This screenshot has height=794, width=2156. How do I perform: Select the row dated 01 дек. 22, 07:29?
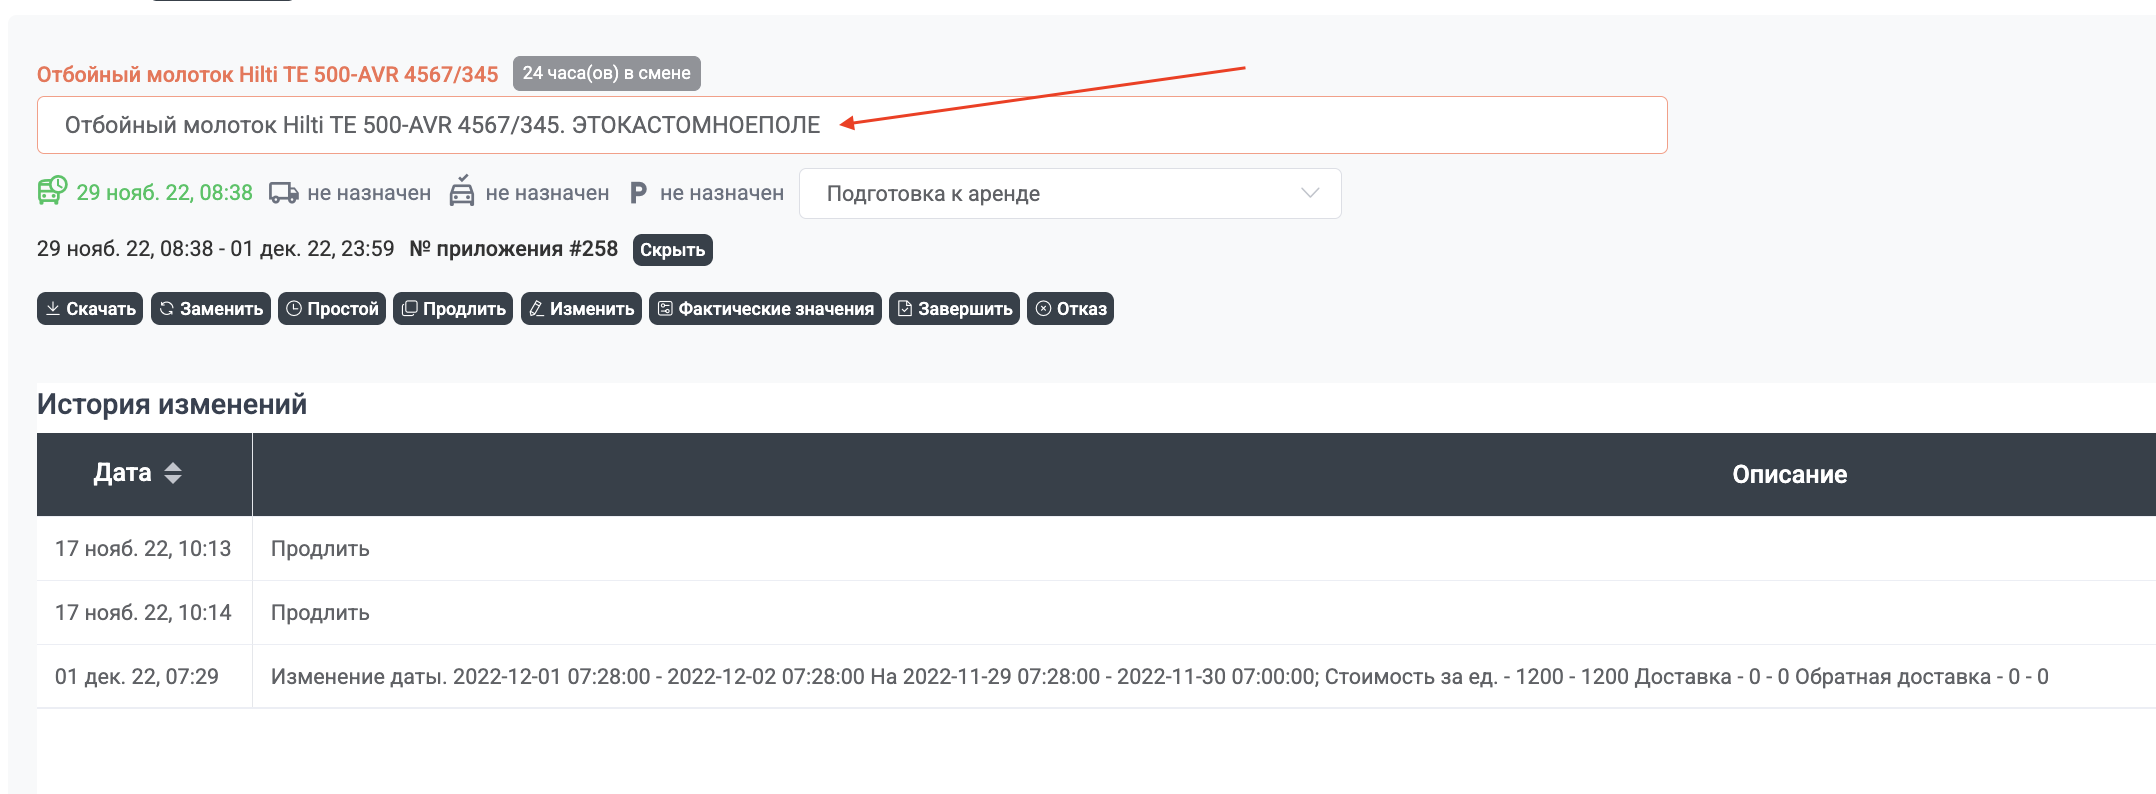pyautogui.click(x=1096, y=676)
